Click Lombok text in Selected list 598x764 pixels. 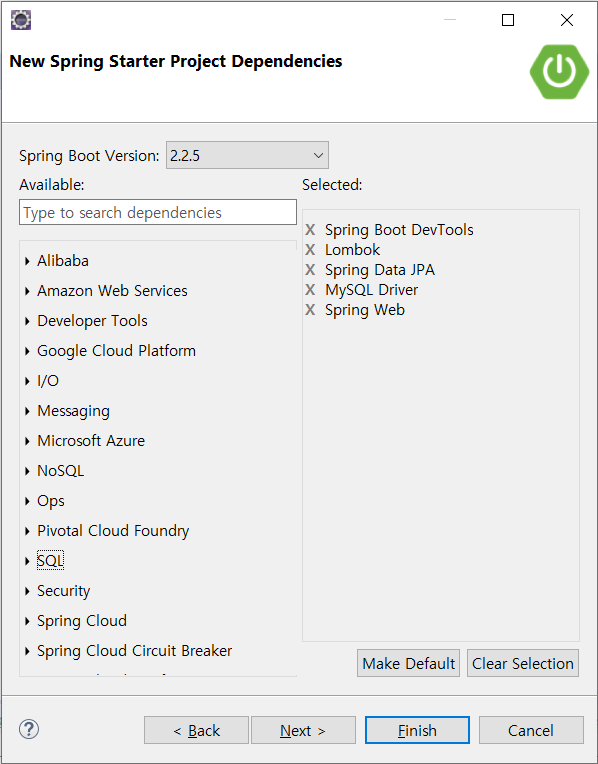352,249
